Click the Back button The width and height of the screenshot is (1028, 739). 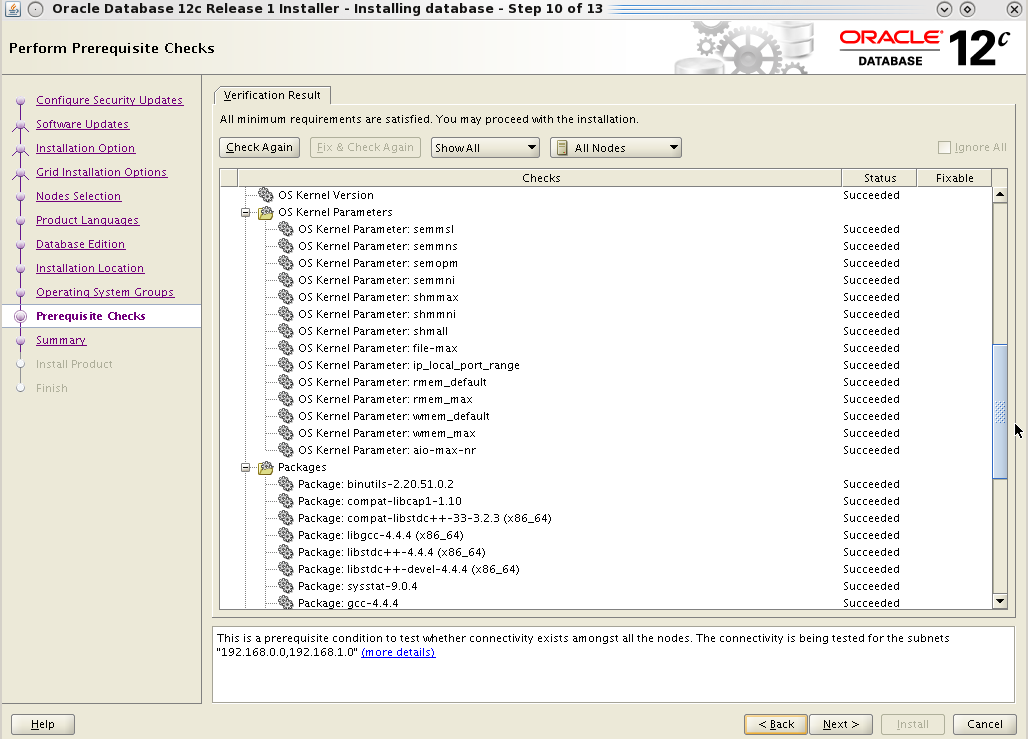click(776, 724)
